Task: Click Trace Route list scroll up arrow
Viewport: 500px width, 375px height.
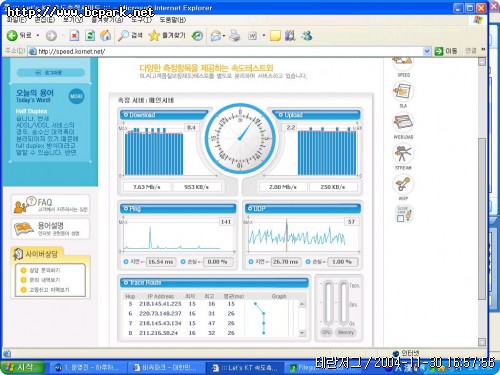Action: tap(302, 304)
